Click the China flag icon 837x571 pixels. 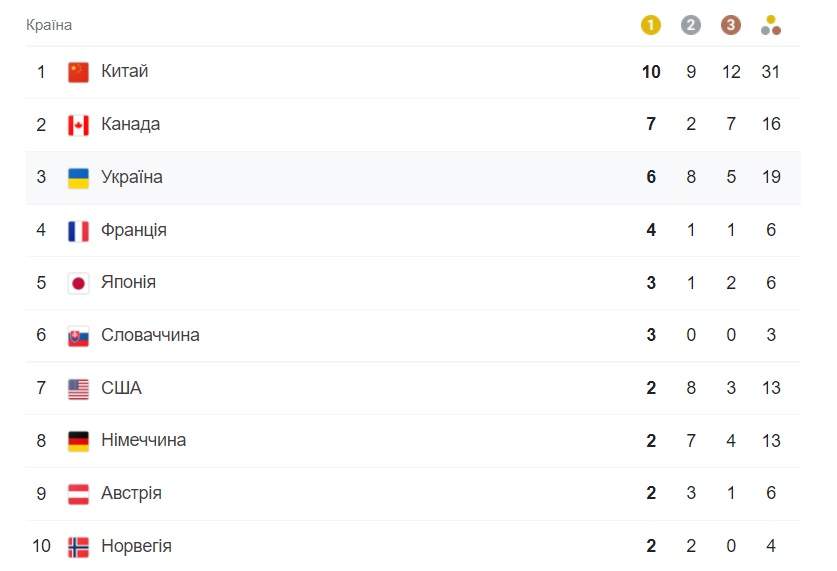tap(78, 72)
